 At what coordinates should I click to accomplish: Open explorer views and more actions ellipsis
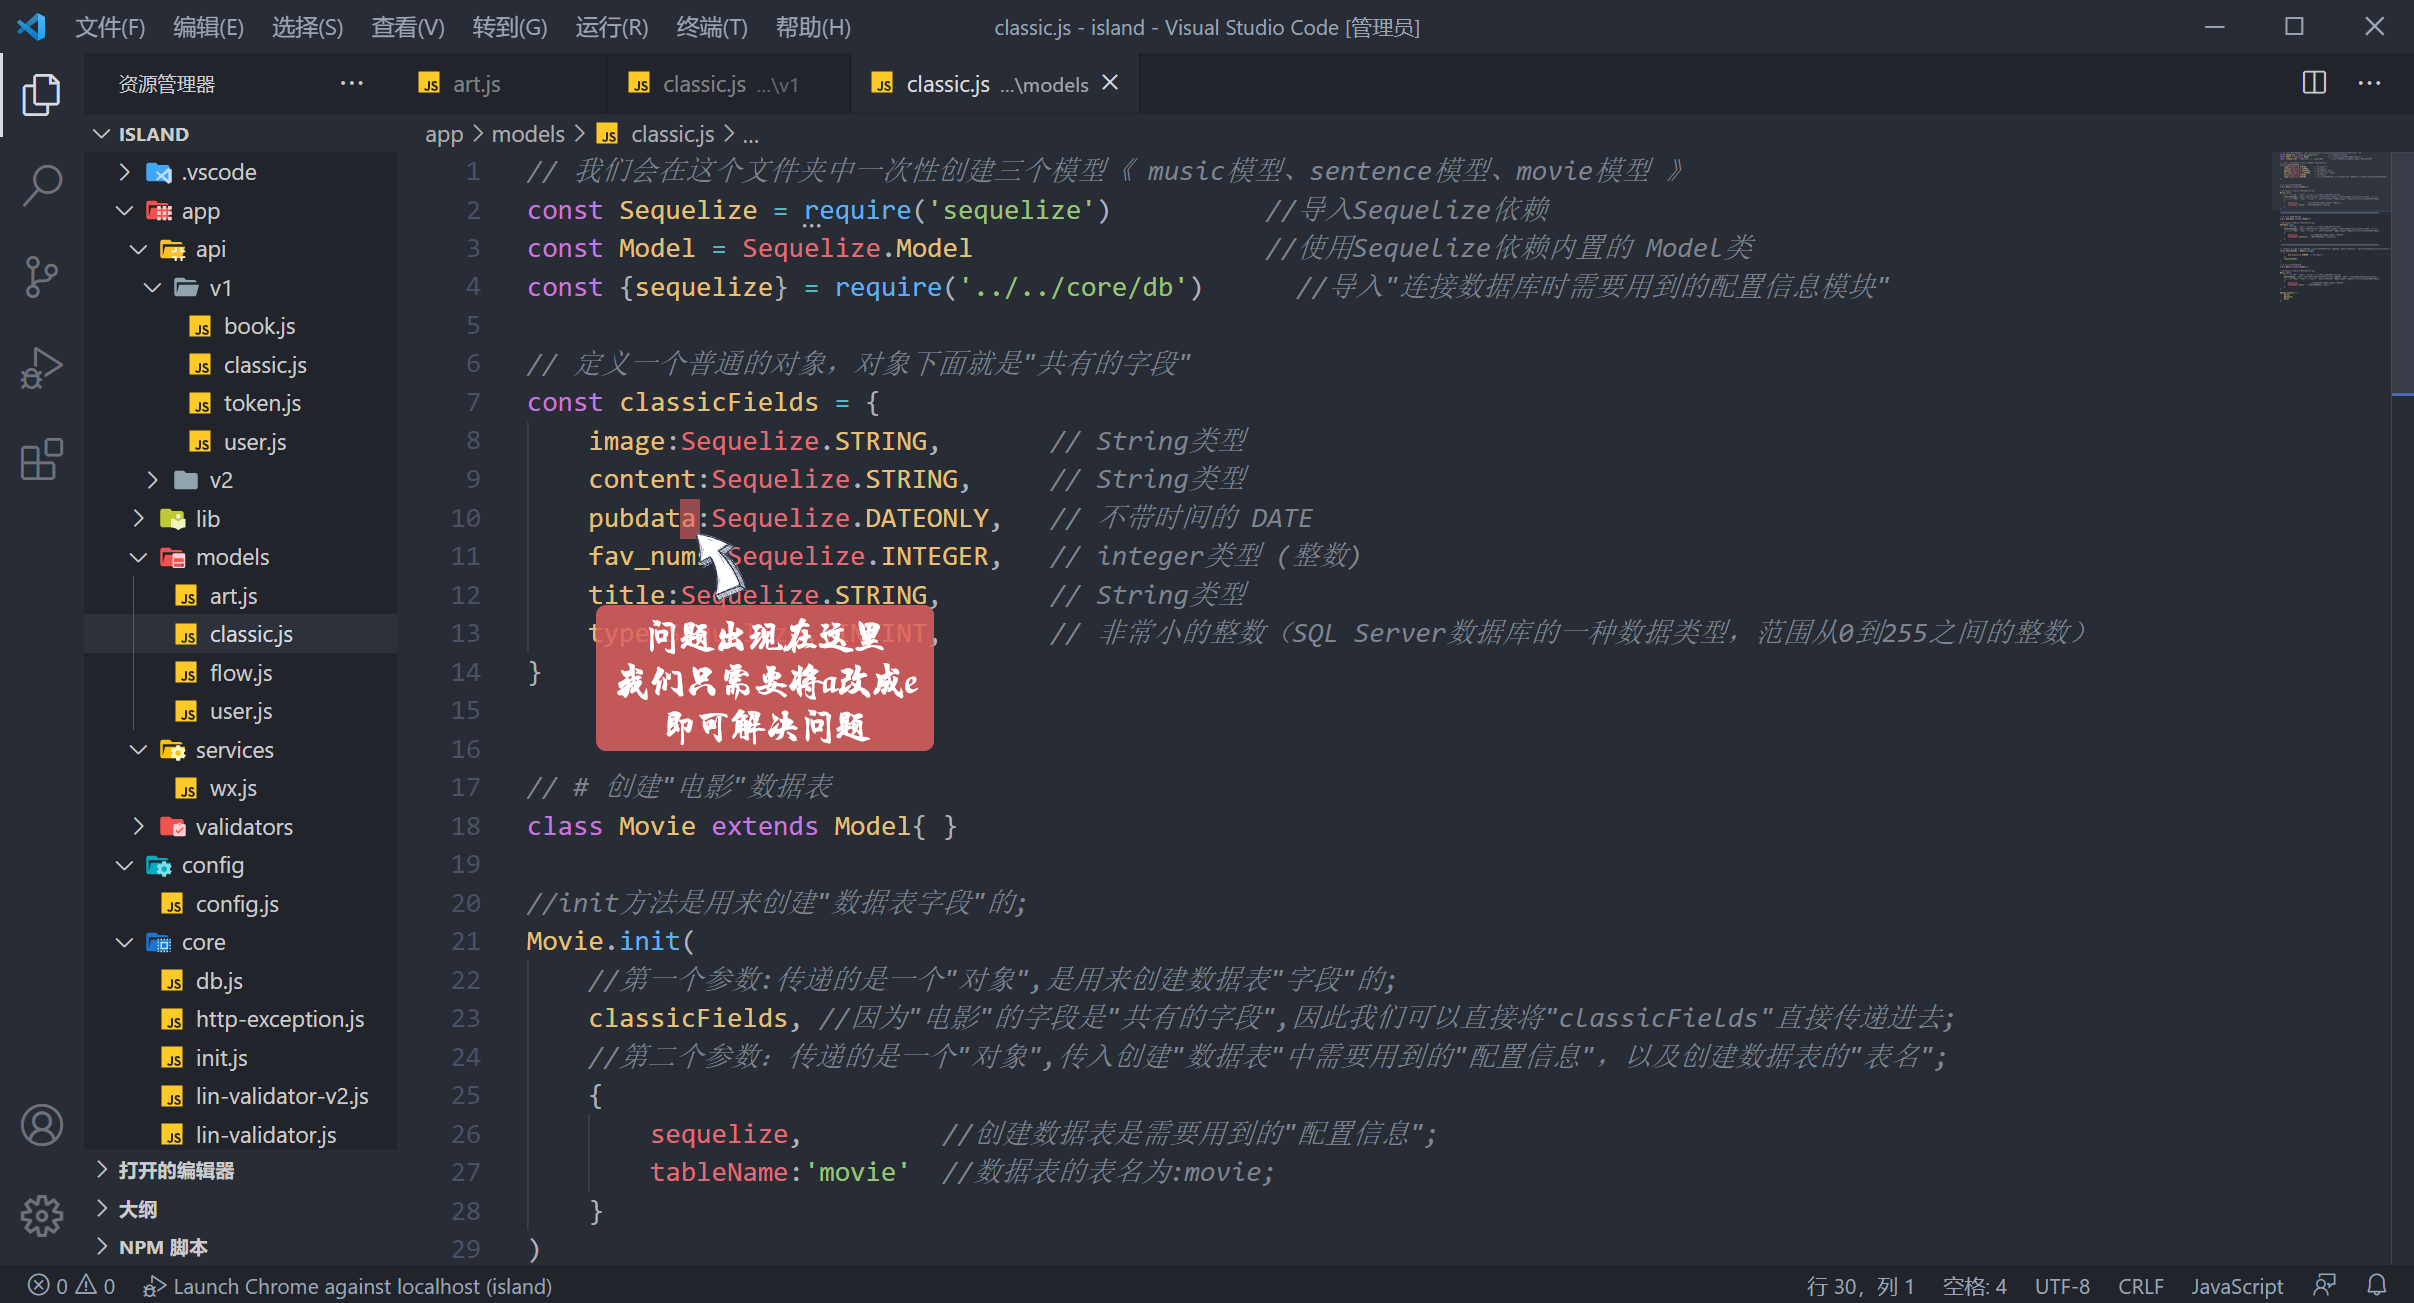(351, 83)
